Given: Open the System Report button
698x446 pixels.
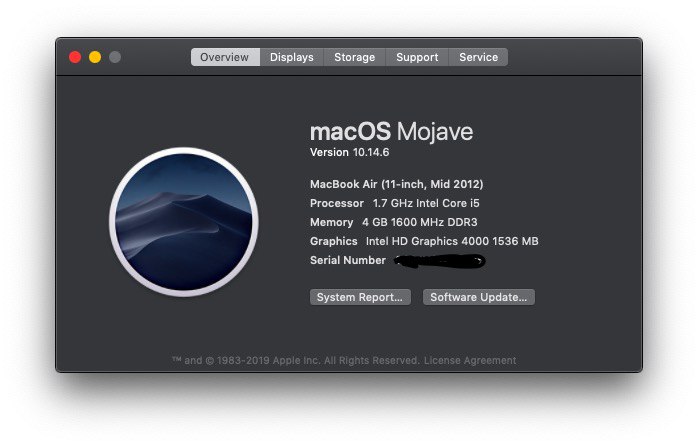Looking at the screenshot, I should [360, 297].
